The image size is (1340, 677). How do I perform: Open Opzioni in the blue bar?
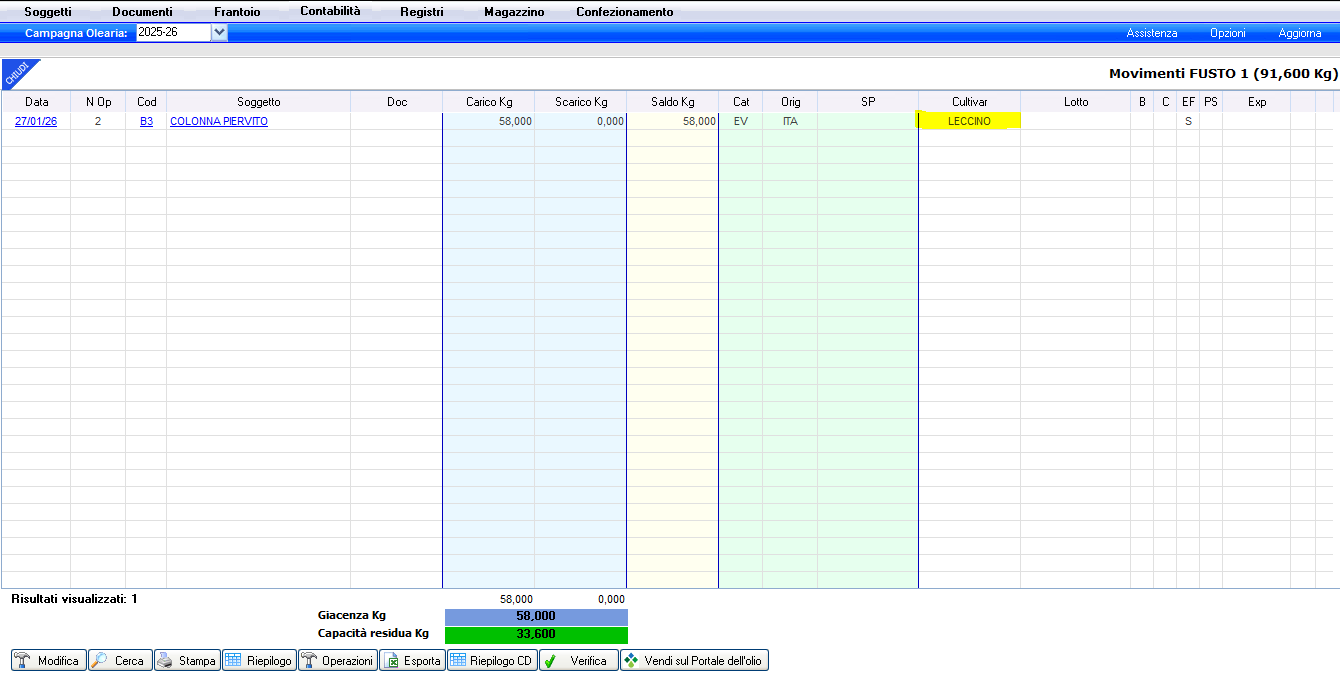pyautogui.click(x=1228, y=33)
